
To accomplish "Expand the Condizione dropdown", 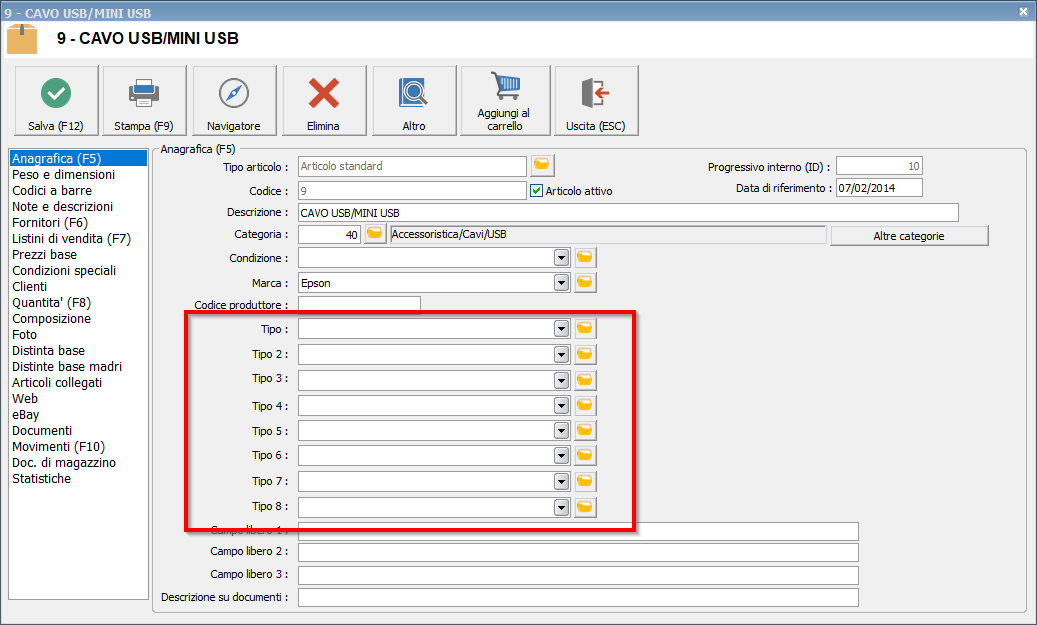I will pos(561,258).
